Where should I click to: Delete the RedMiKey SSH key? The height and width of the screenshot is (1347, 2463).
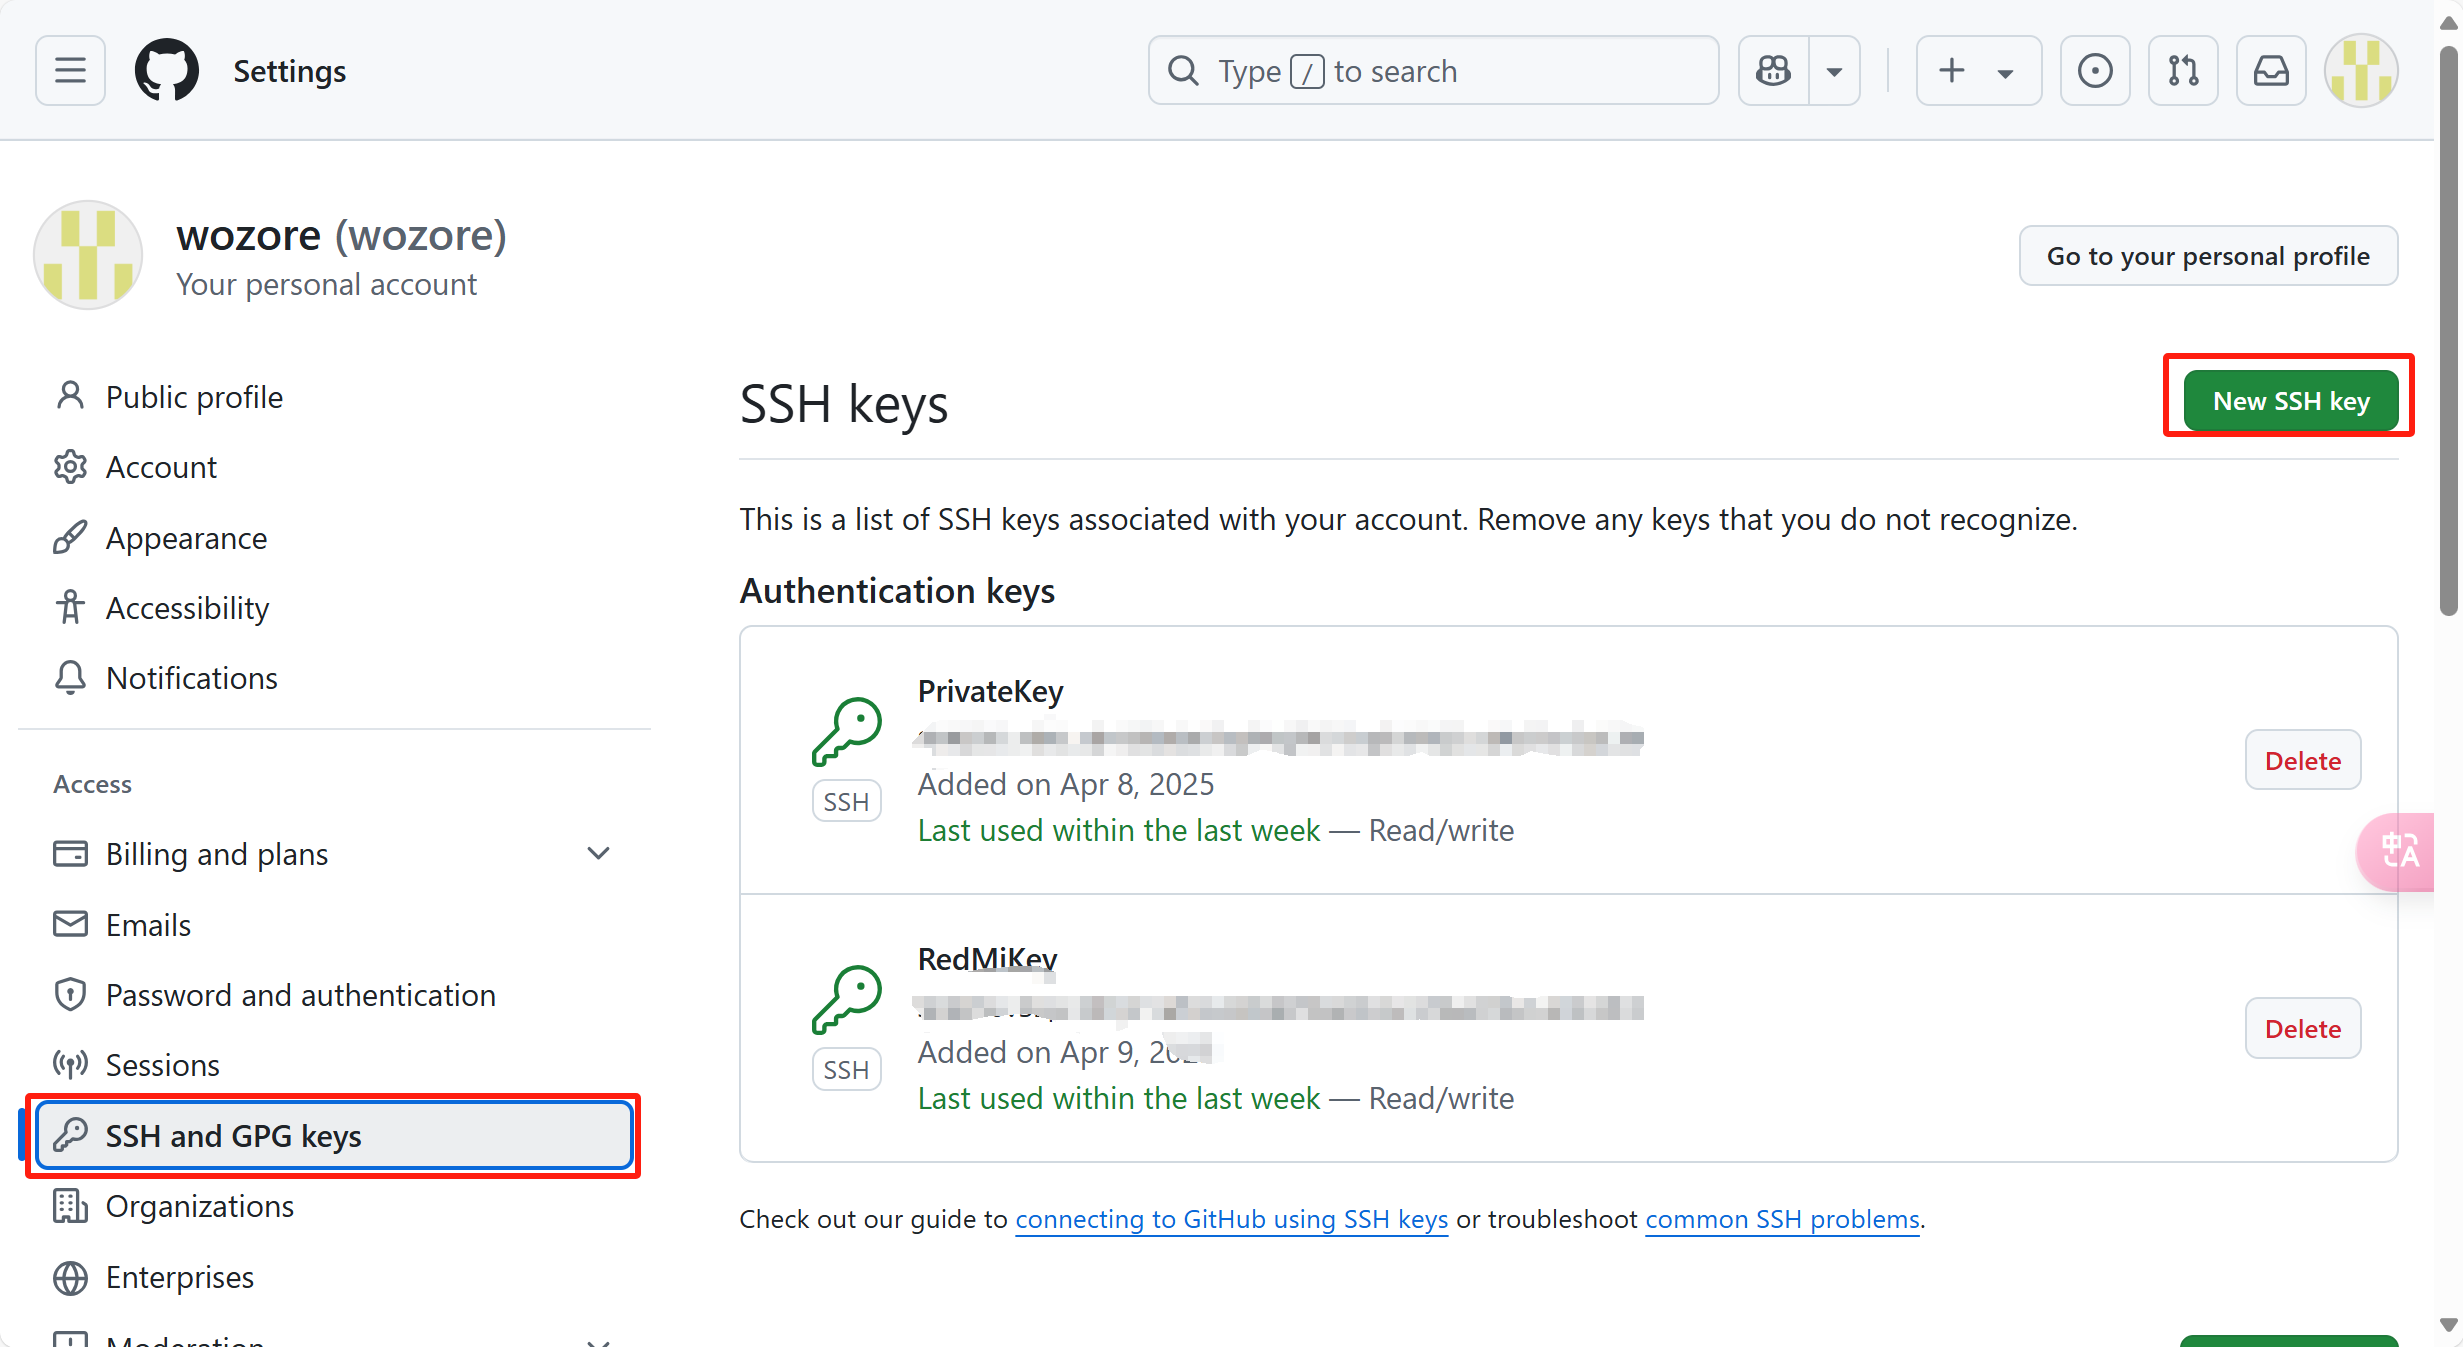[2302, 1029]
